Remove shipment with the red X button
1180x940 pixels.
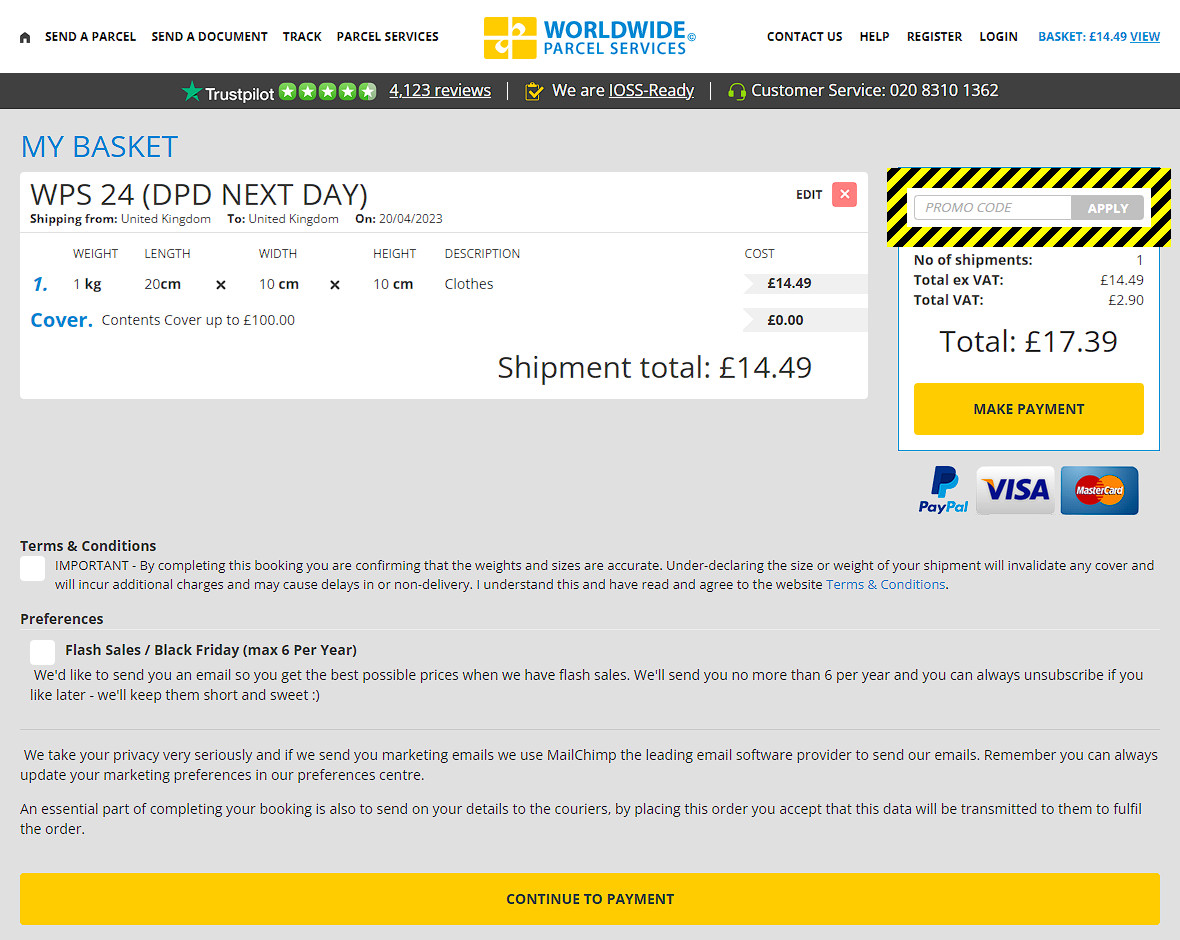point(844,194)
